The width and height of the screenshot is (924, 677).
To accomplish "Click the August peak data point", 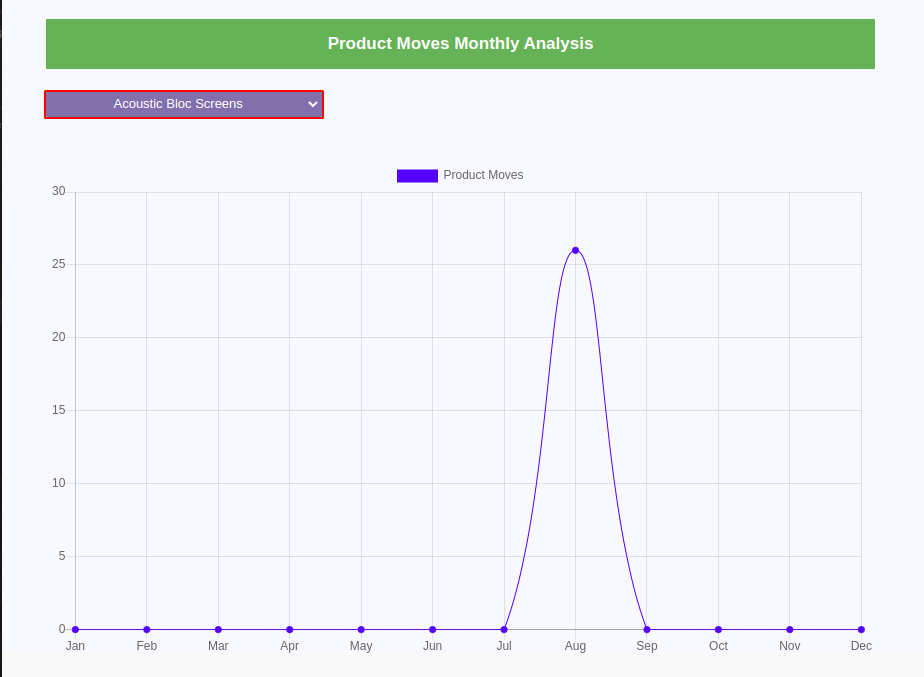I will click(x=575, y=250).
